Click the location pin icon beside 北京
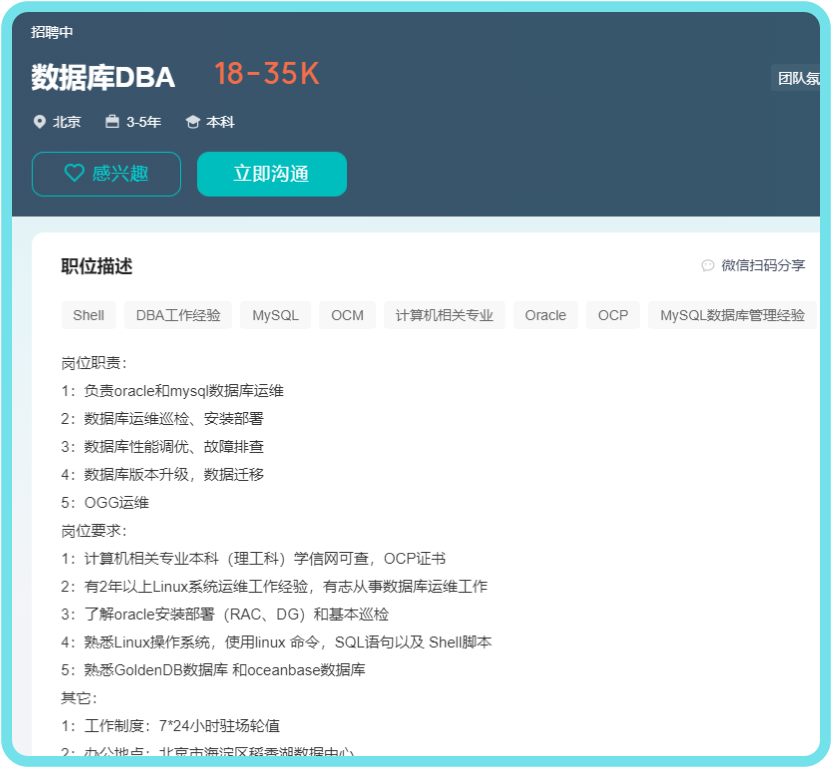Viewport: 832px width, 768px height. (40, 122)
